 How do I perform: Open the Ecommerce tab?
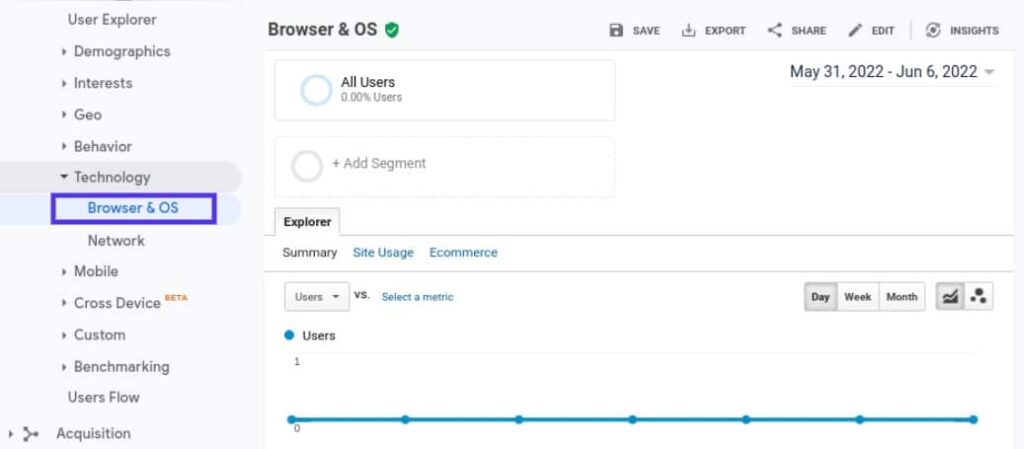463,253
